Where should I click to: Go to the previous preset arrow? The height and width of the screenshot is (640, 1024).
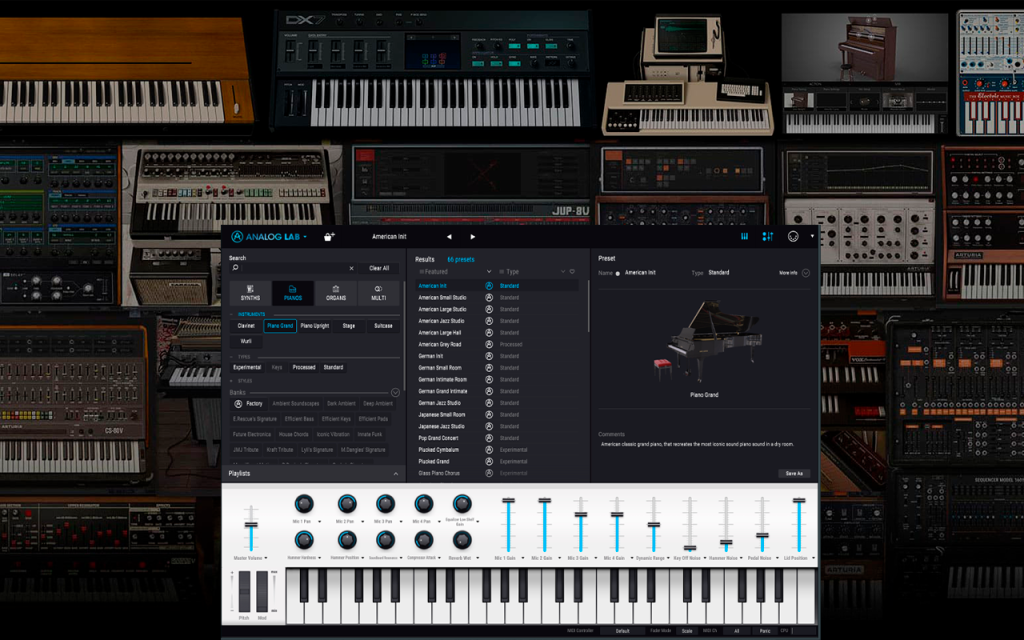click(x=449, y=236)
